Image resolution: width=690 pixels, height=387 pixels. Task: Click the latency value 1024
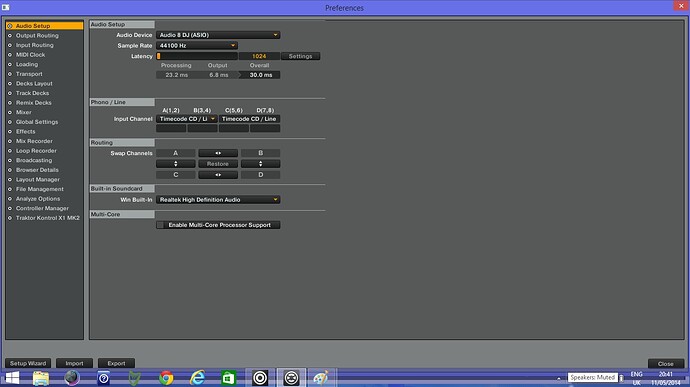[x=259, y=56]
